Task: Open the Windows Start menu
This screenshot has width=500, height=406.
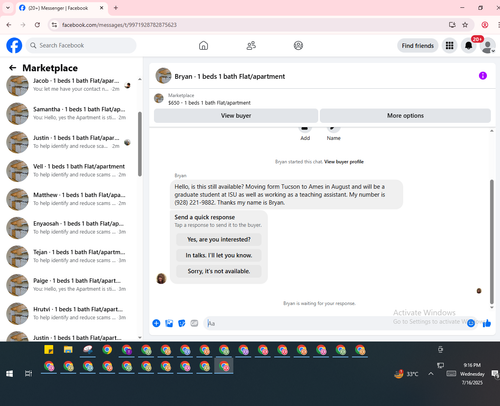Action: [x=9, y=374]
